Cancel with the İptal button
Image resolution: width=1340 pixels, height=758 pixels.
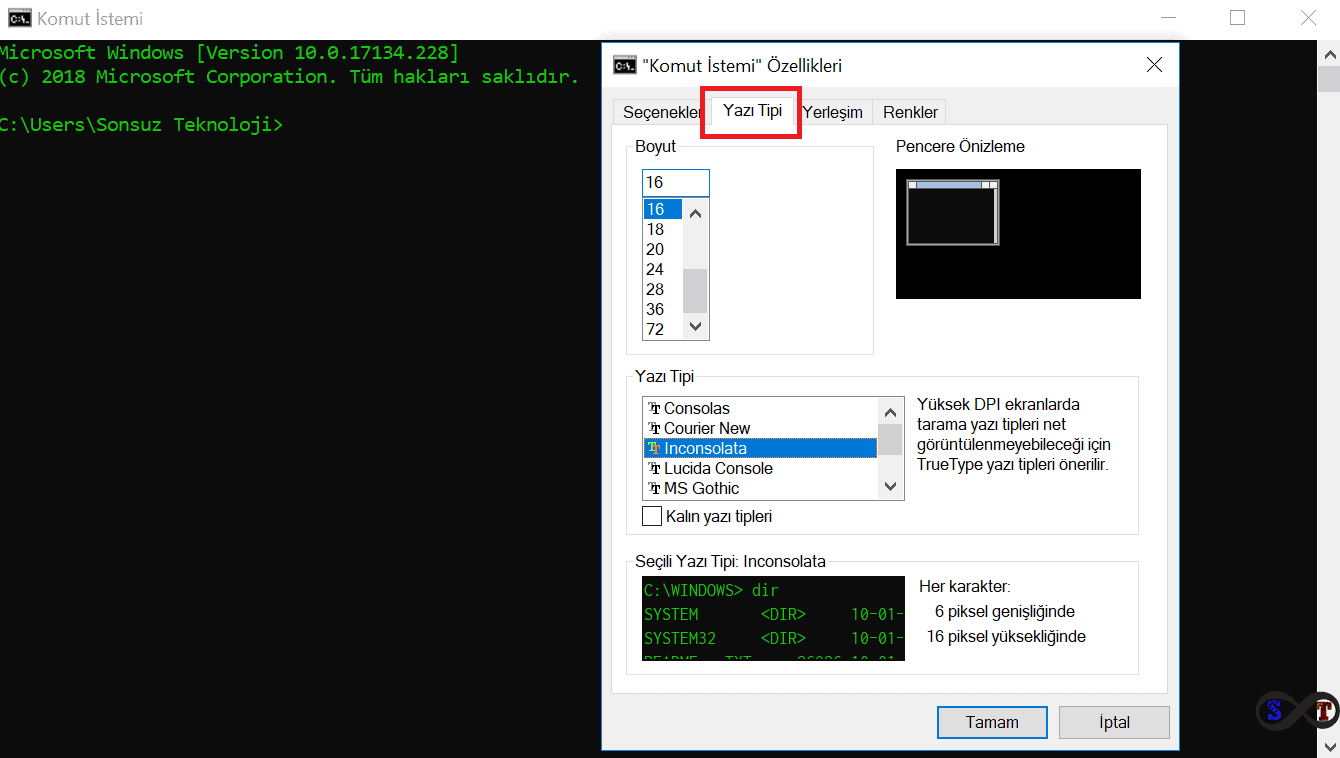click(x=1114, y=722)
